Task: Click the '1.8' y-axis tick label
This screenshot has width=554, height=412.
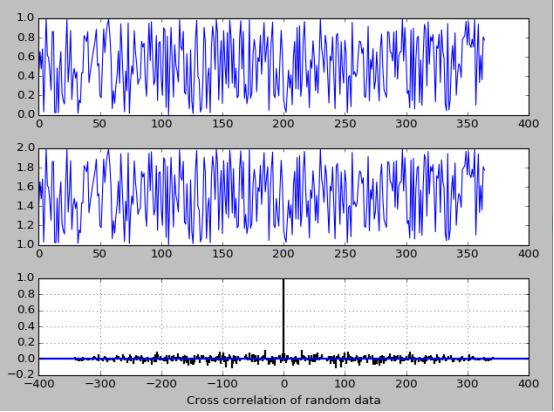Action: click(x=26, y=167)
